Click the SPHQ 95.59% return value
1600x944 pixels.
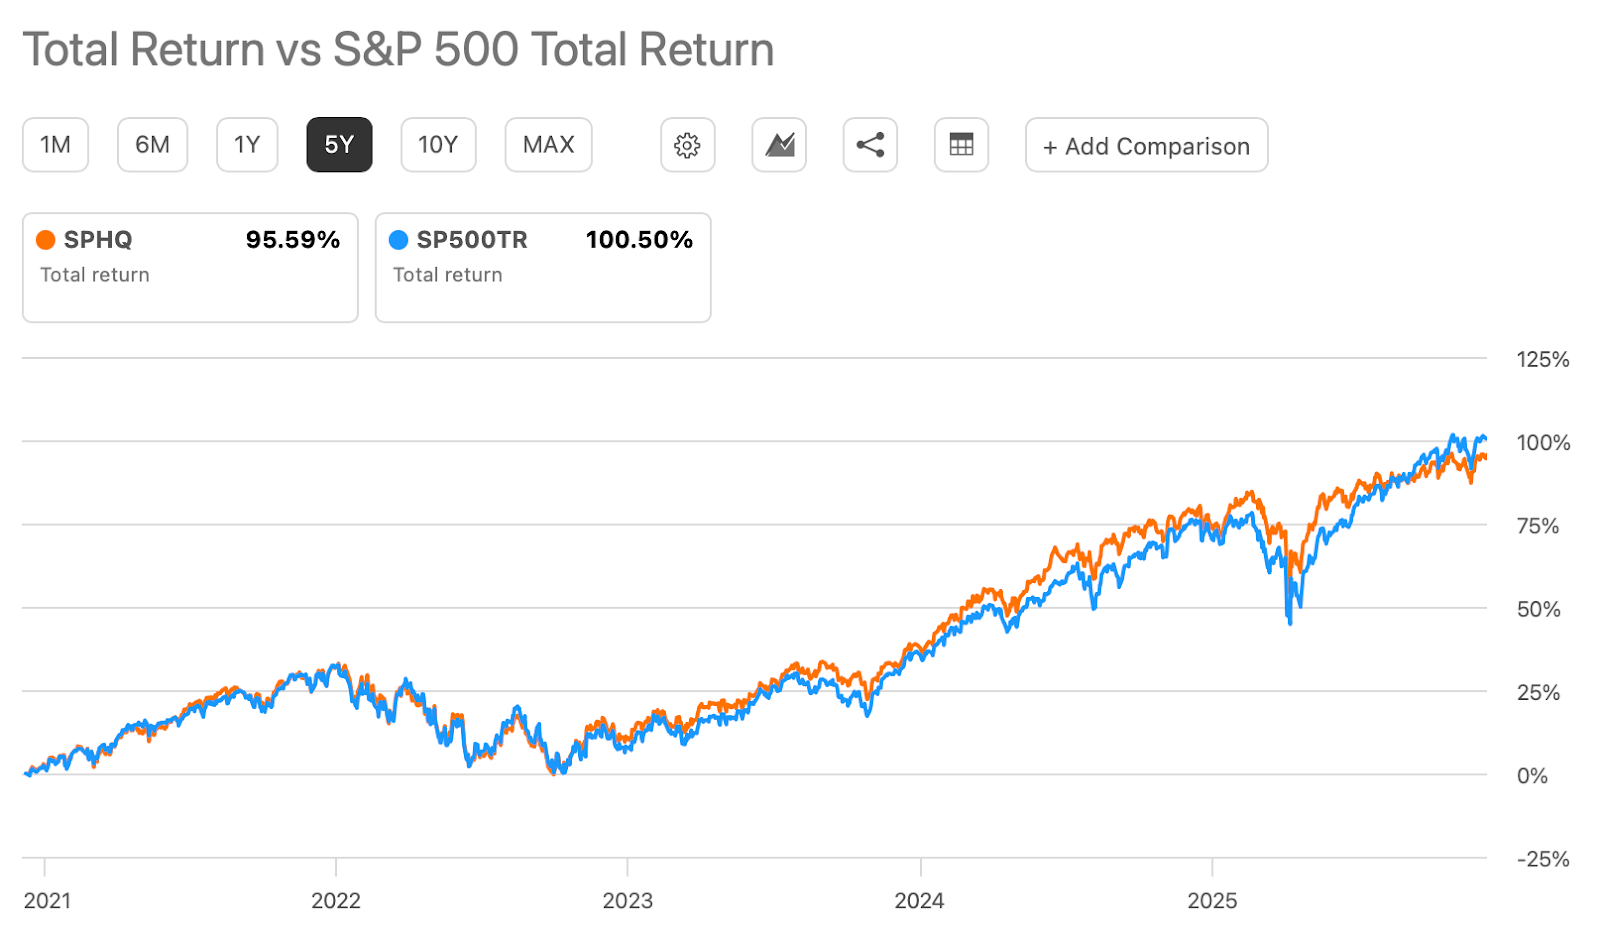293,240
